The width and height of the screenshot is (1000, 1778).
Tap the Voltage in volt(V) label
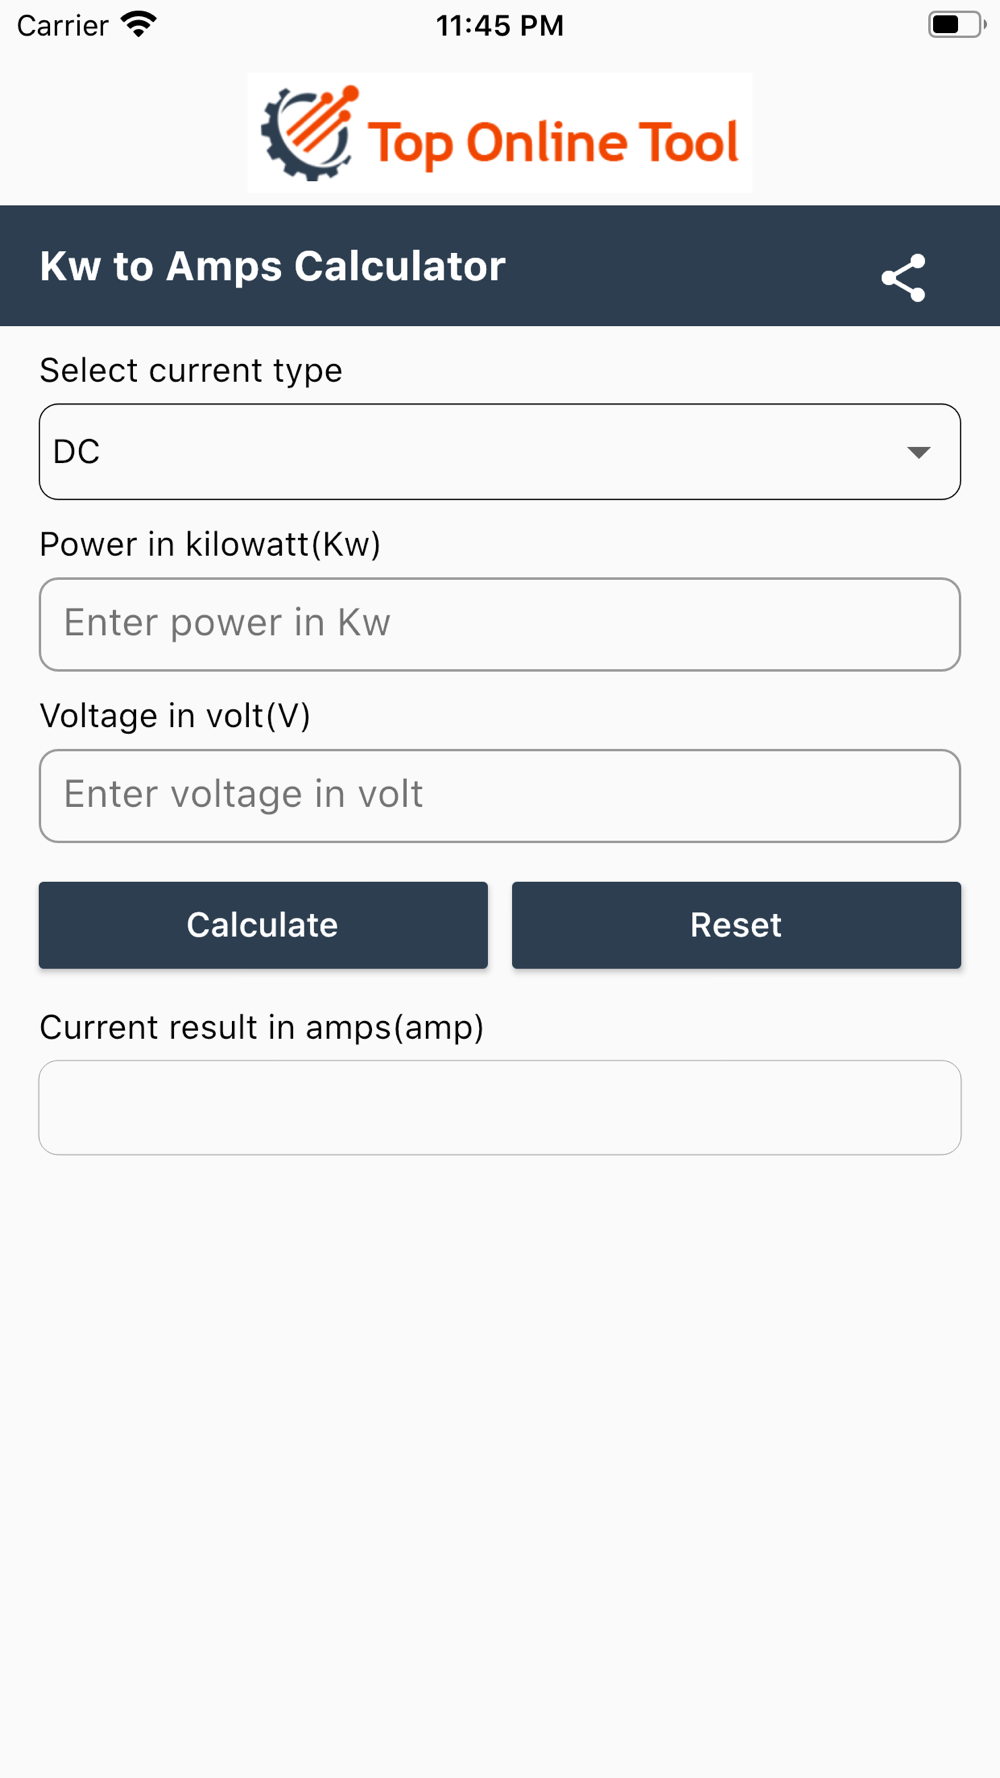tap(175, 716)
